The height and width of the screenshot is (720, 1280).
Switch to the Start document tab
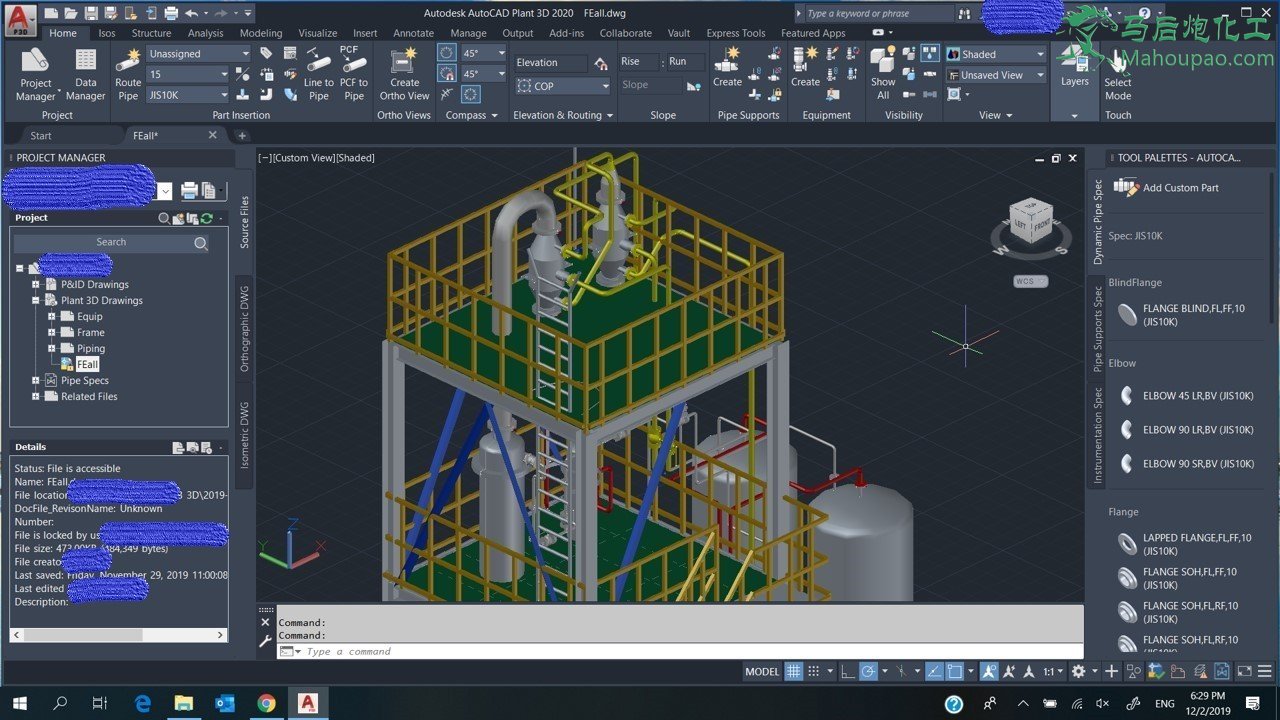point(41,136)
